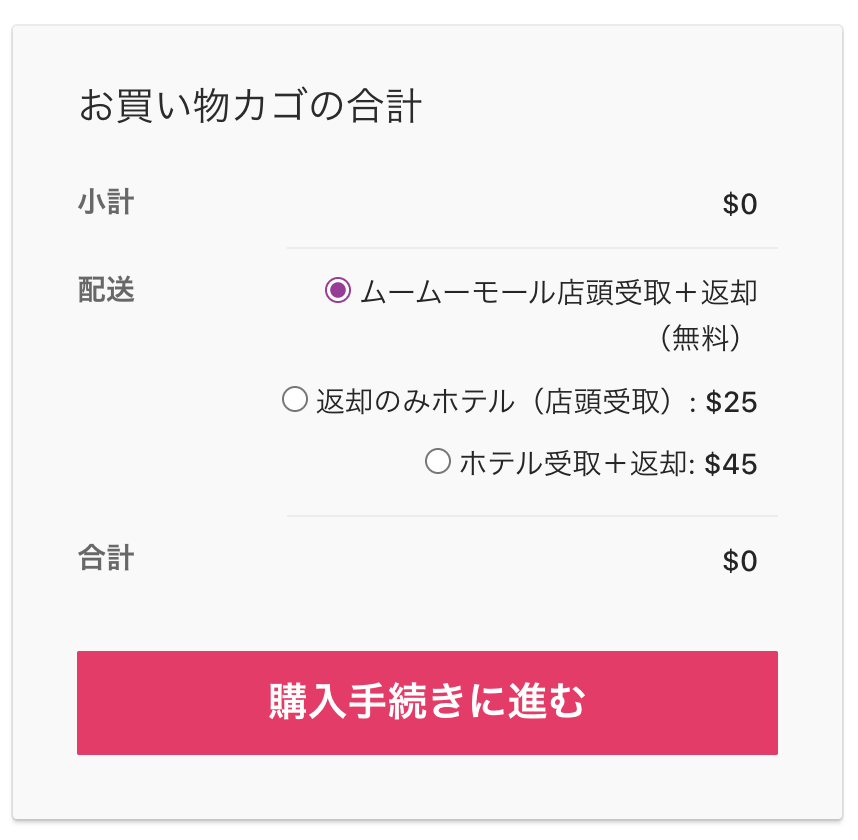The image size is (858, 840).
Task: Choose the 返却のみホテル（店頭受取） radio button circle
Action: (x=295, y=401)
